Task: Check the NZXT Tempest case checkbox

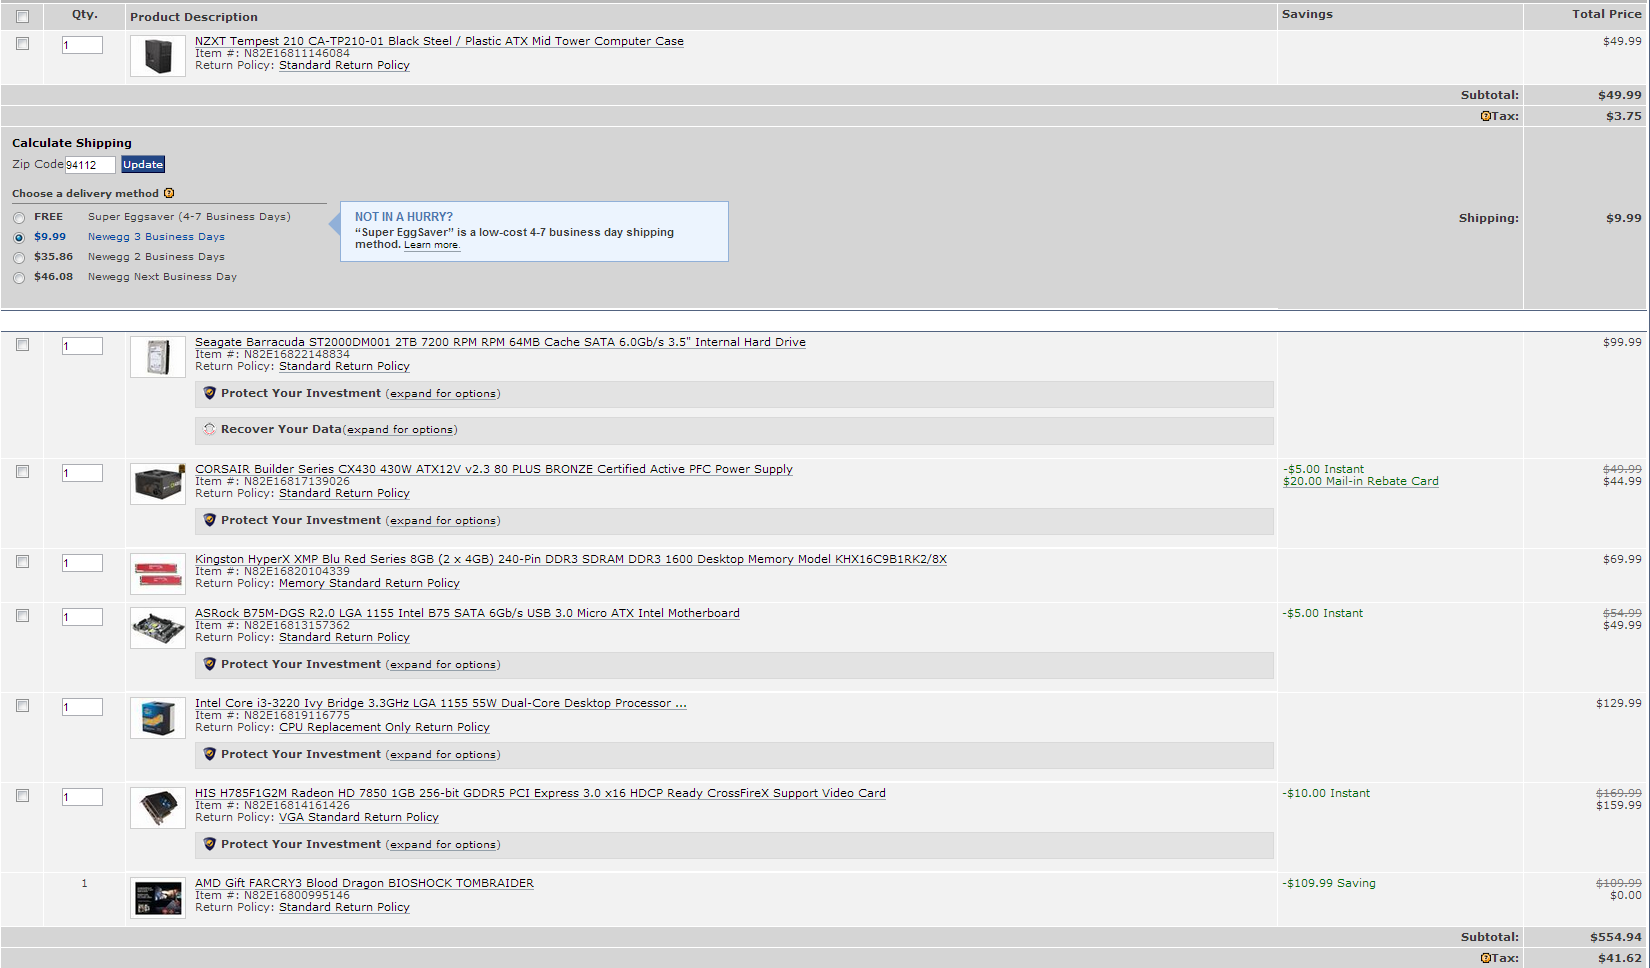Action: (x=23, y=44)
